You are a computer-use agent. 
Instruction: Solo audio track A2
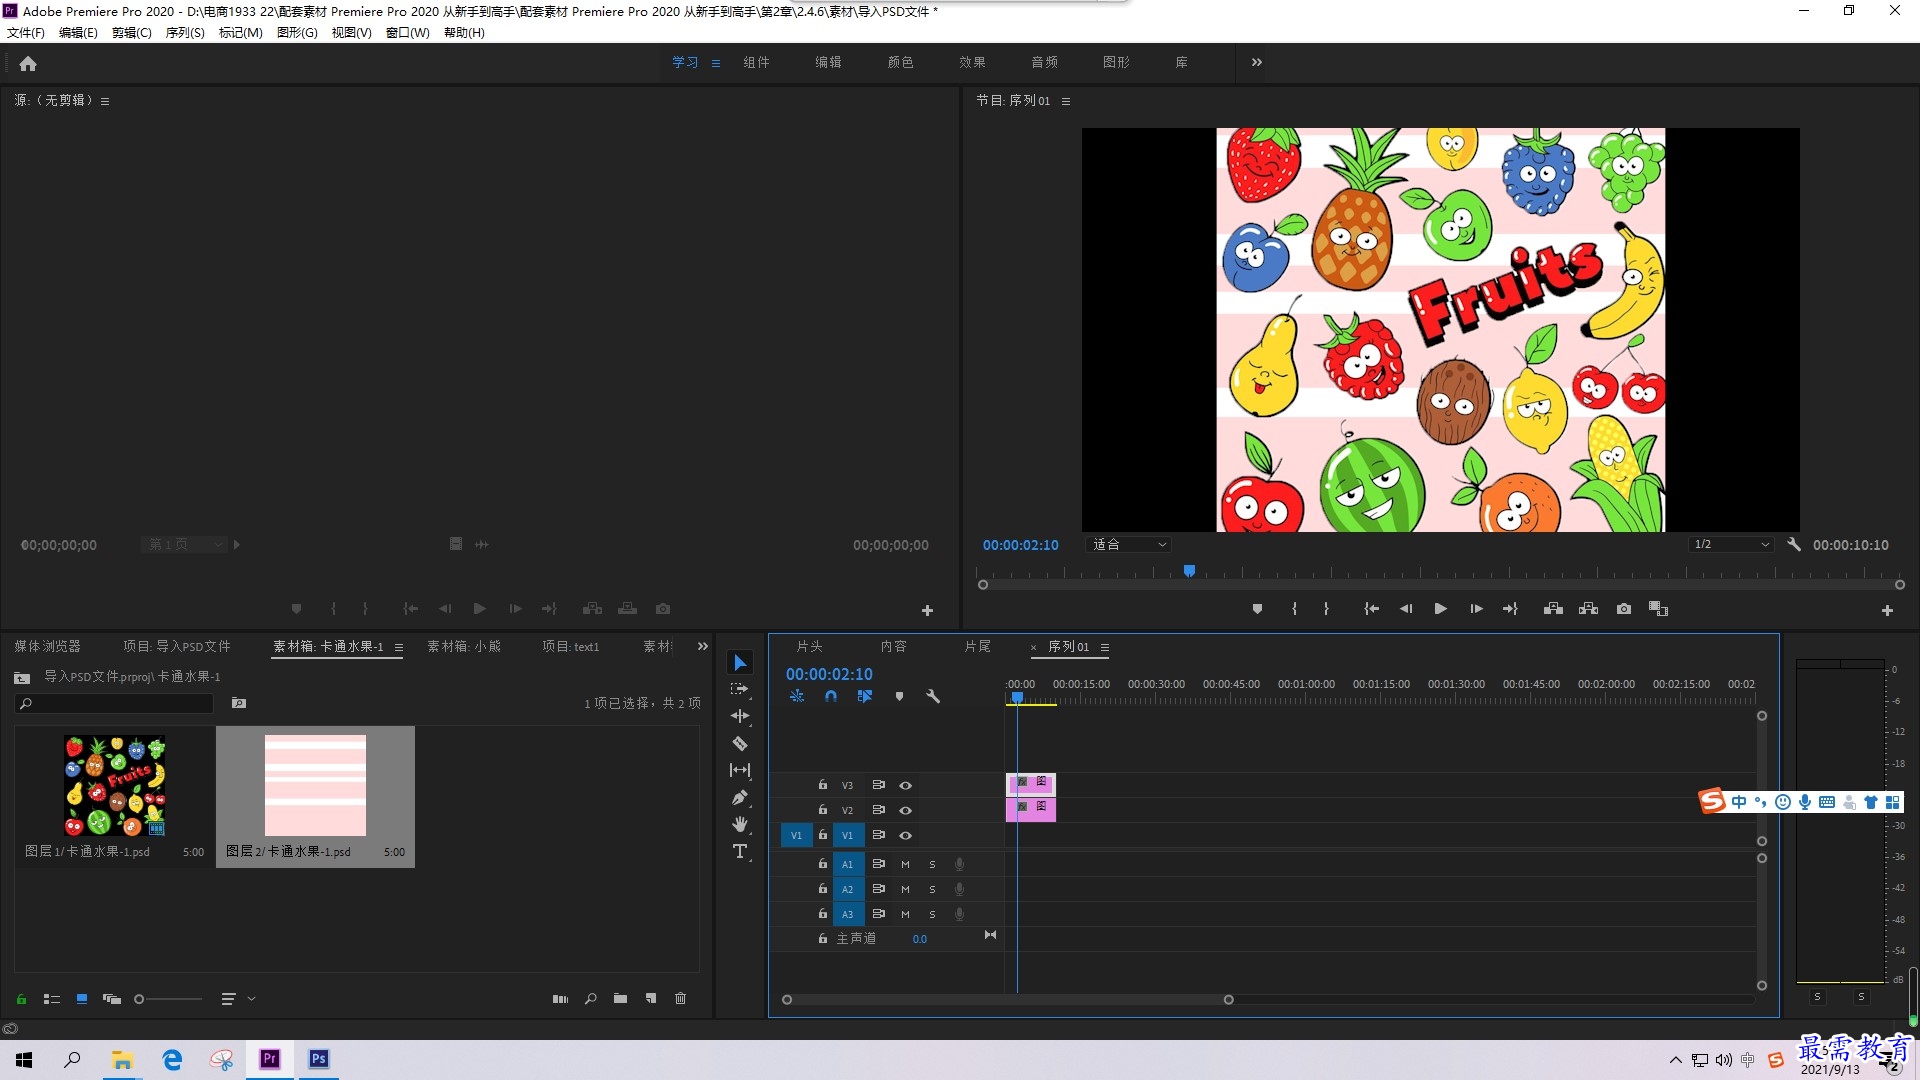pos(932,889)
